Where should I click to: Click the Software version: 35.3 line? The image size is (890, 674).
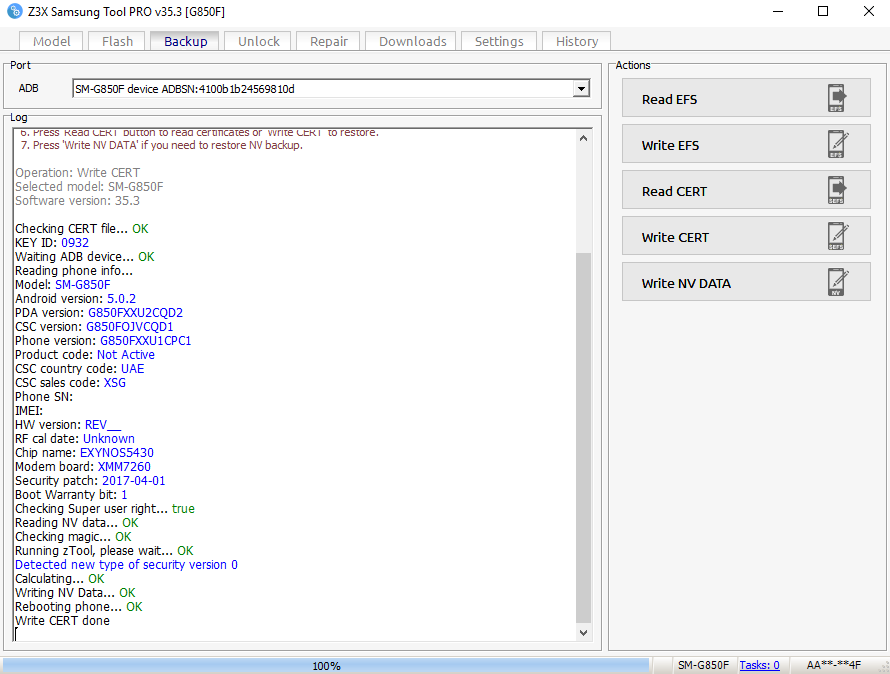pyautogui.click(x=77, y=201)
